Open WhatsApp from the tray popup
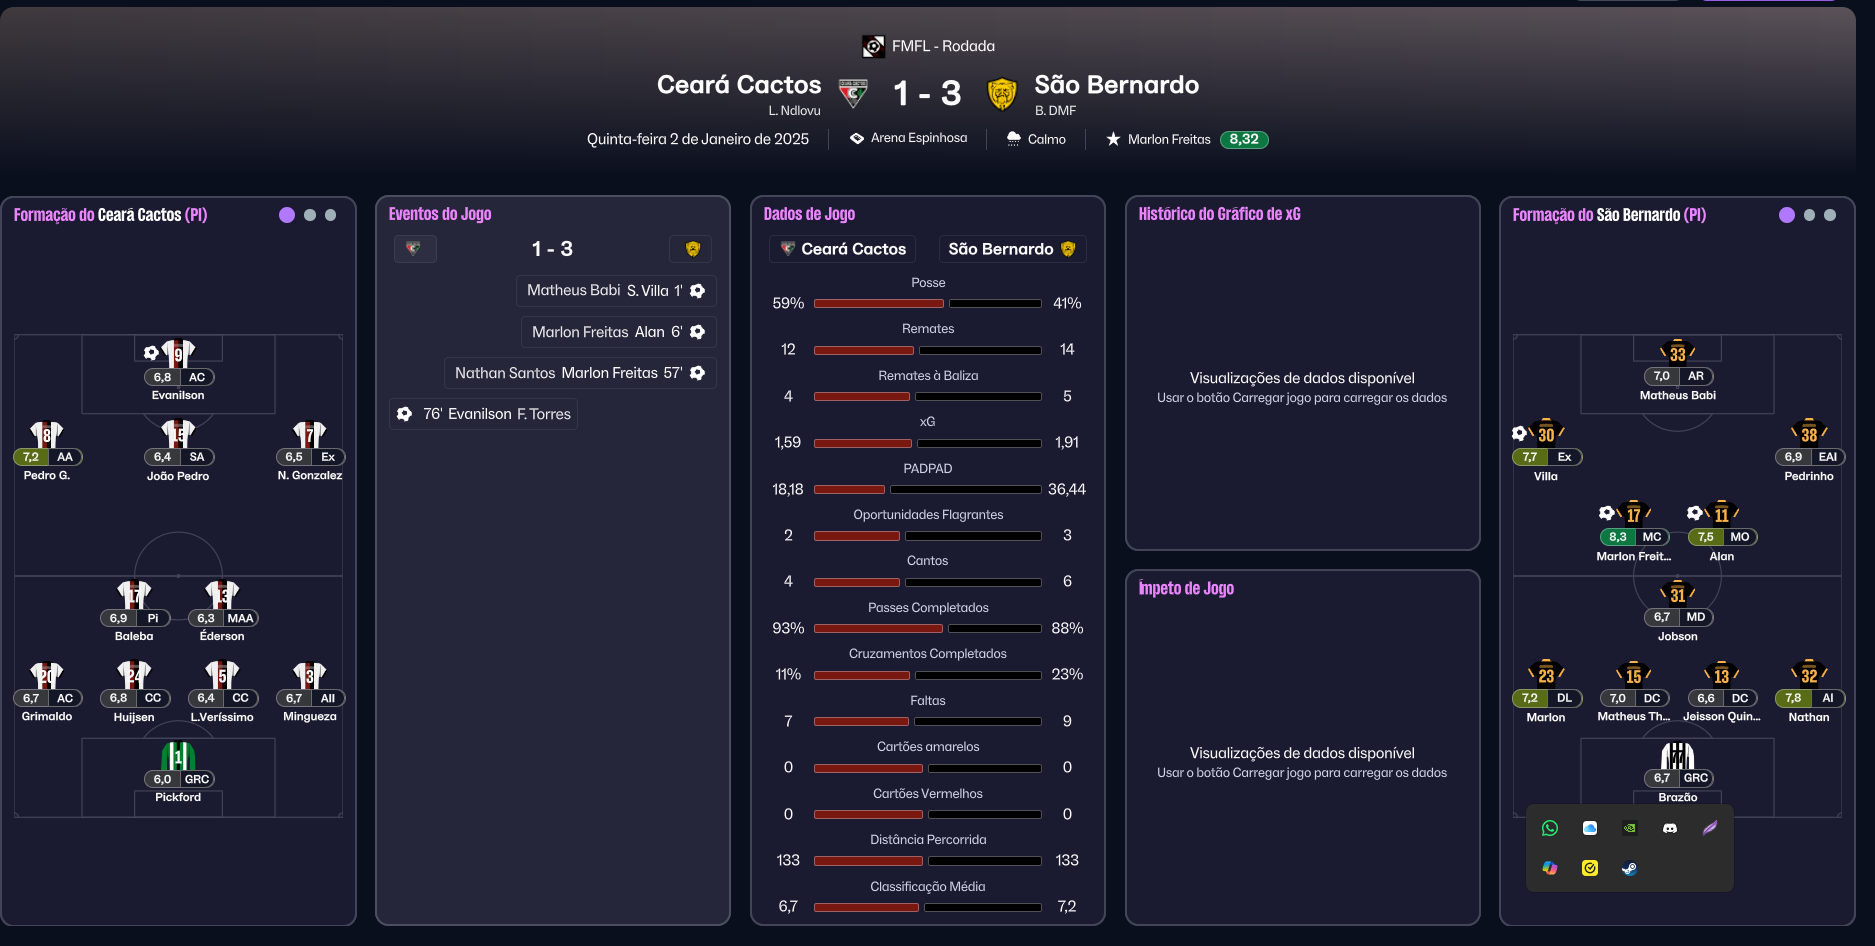 1550,828
